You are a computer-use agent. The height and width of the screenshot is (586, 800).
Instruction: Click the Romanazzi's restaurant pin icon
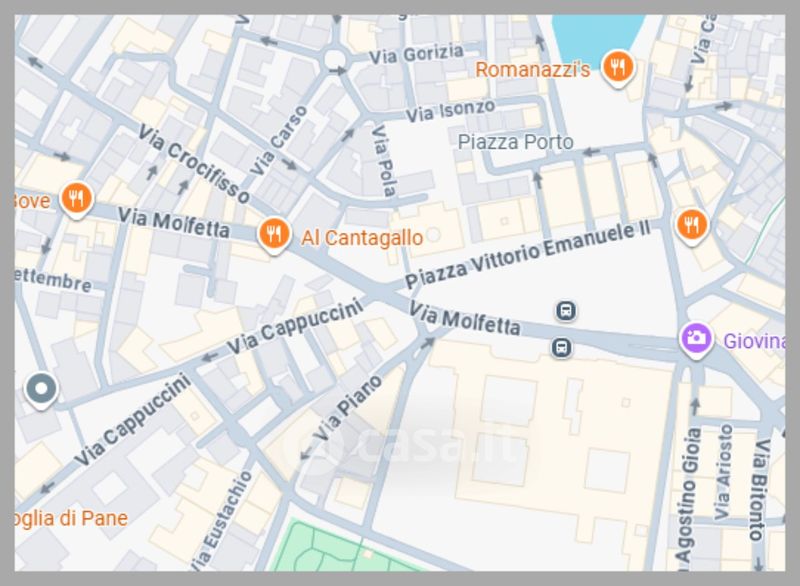(617, 67)
